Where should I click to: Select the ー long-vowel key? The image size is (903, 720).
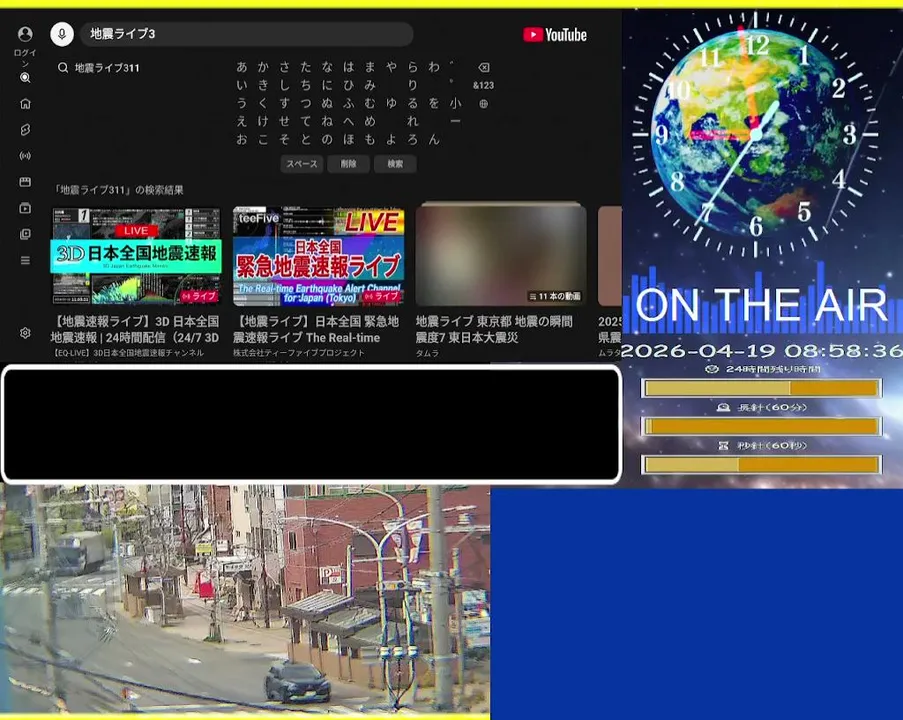tap(456, 122)
